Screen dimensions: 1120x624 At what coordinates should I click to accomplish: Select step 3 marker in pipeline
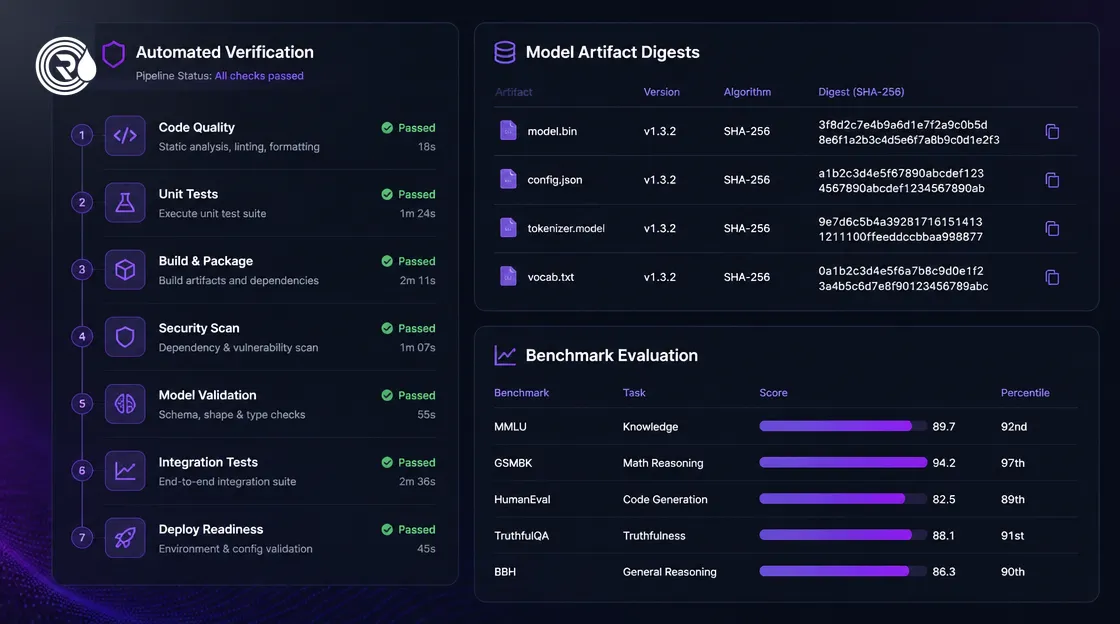point(82,269)
